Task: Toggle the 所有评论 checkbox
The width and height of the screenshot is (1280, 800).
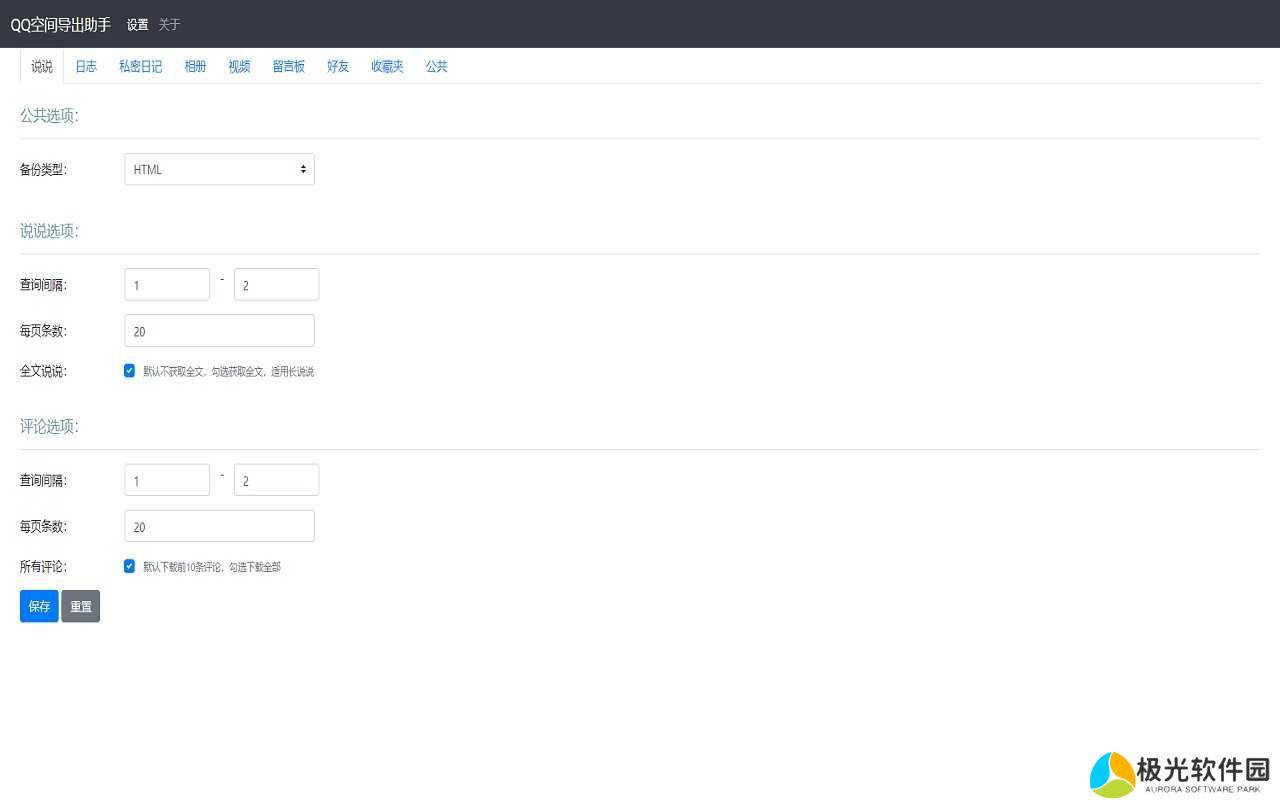Action: click(129, 566)
